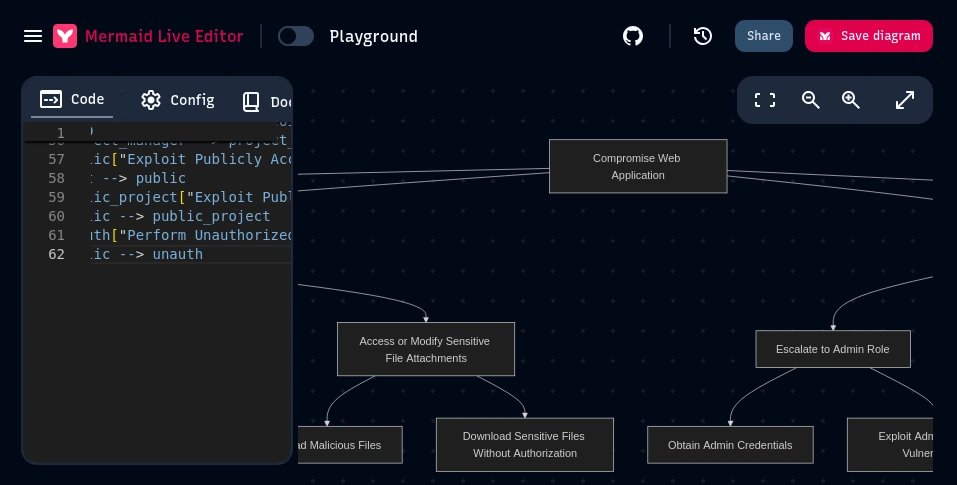Open the Docs tab with book icon
Image resolution: width=957 pixels, height=485 pixels.
(x=267, y=101)
